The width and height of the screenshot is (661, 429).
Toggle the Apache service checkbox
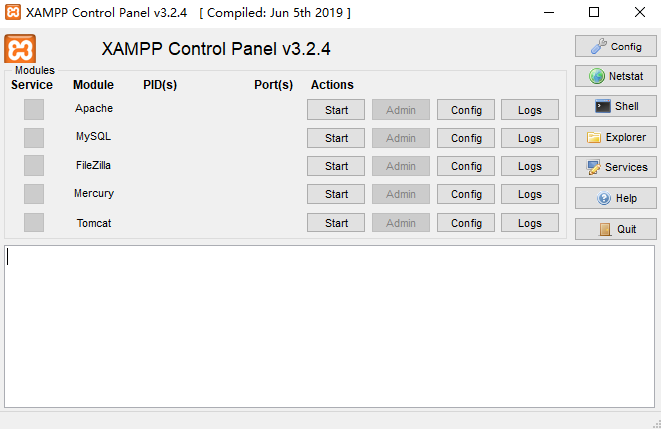tap(34, 110)
